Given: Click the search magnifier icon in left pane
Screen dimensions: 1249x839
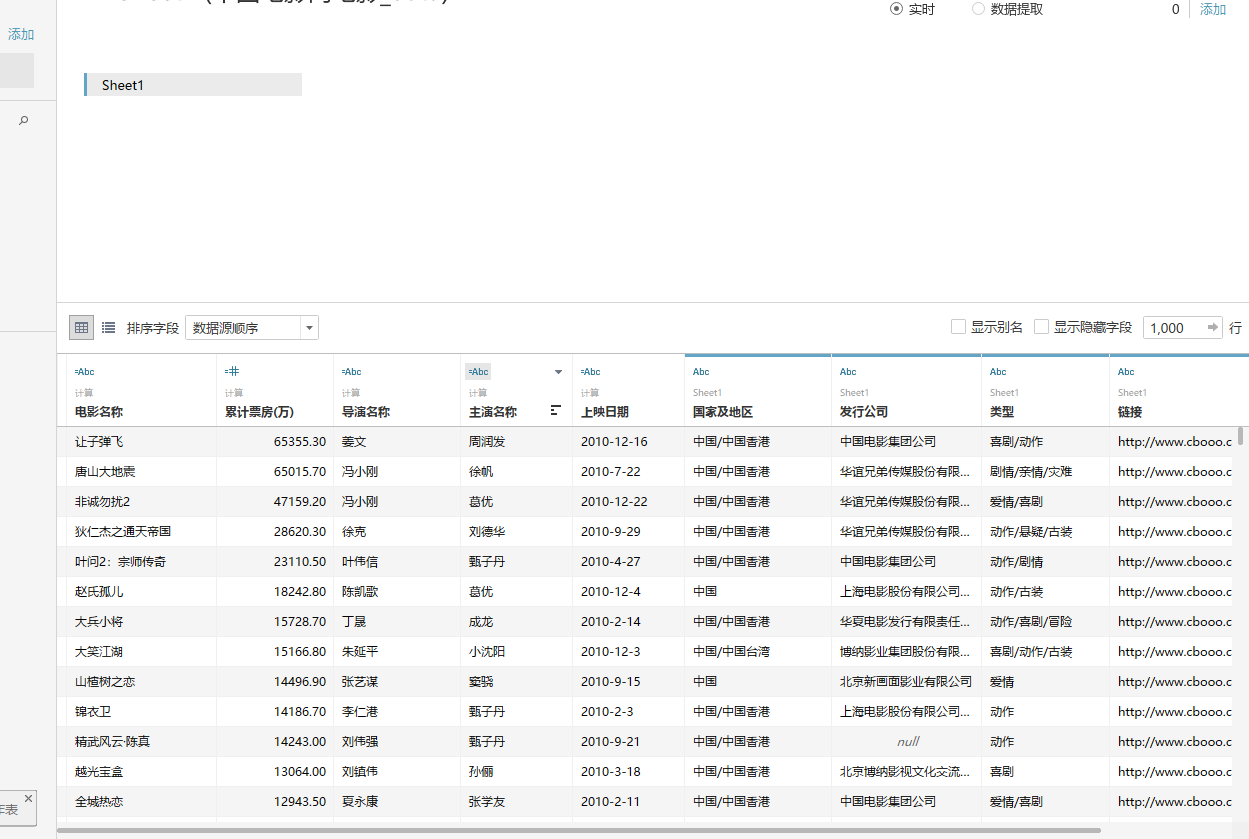Looking at the screenshot, I should [x=23, y=120].
